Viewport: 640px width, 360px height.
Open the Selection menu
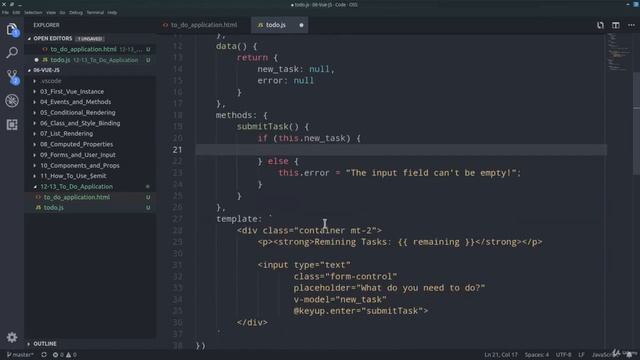[33, 13]
